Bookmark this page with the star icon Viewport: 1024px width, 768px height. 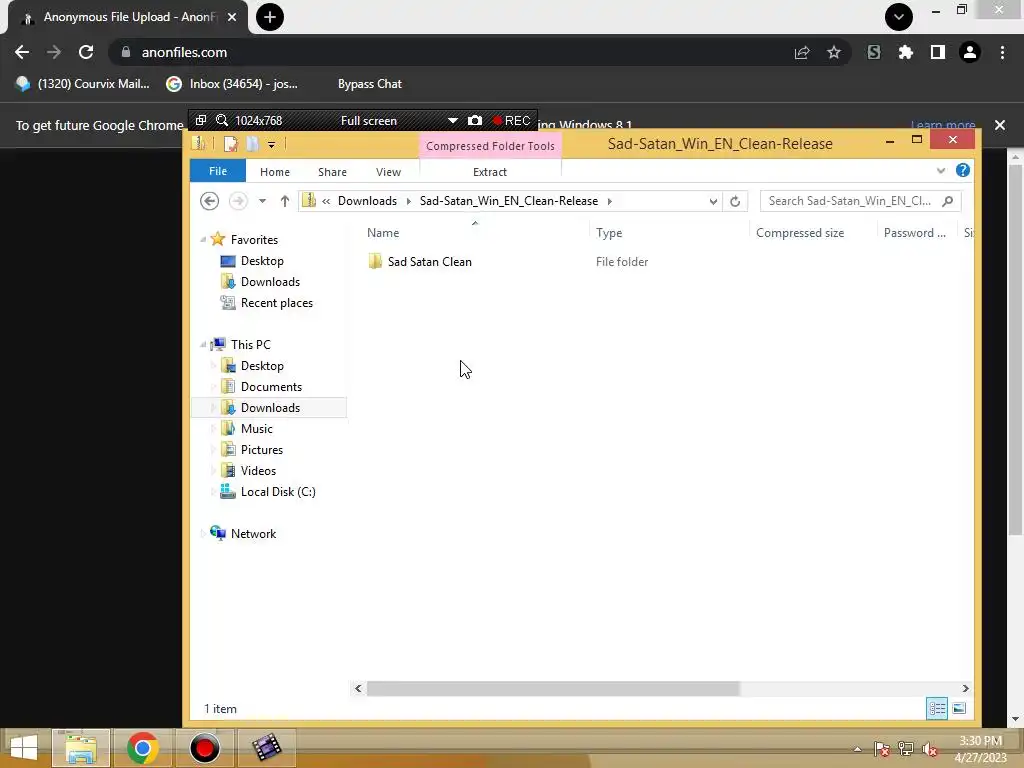pos(833,52)
